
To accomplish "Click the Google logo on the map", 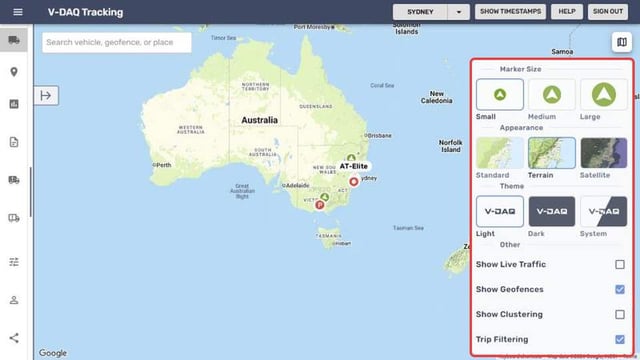I will pyautogui.click(x=53, y=353).
